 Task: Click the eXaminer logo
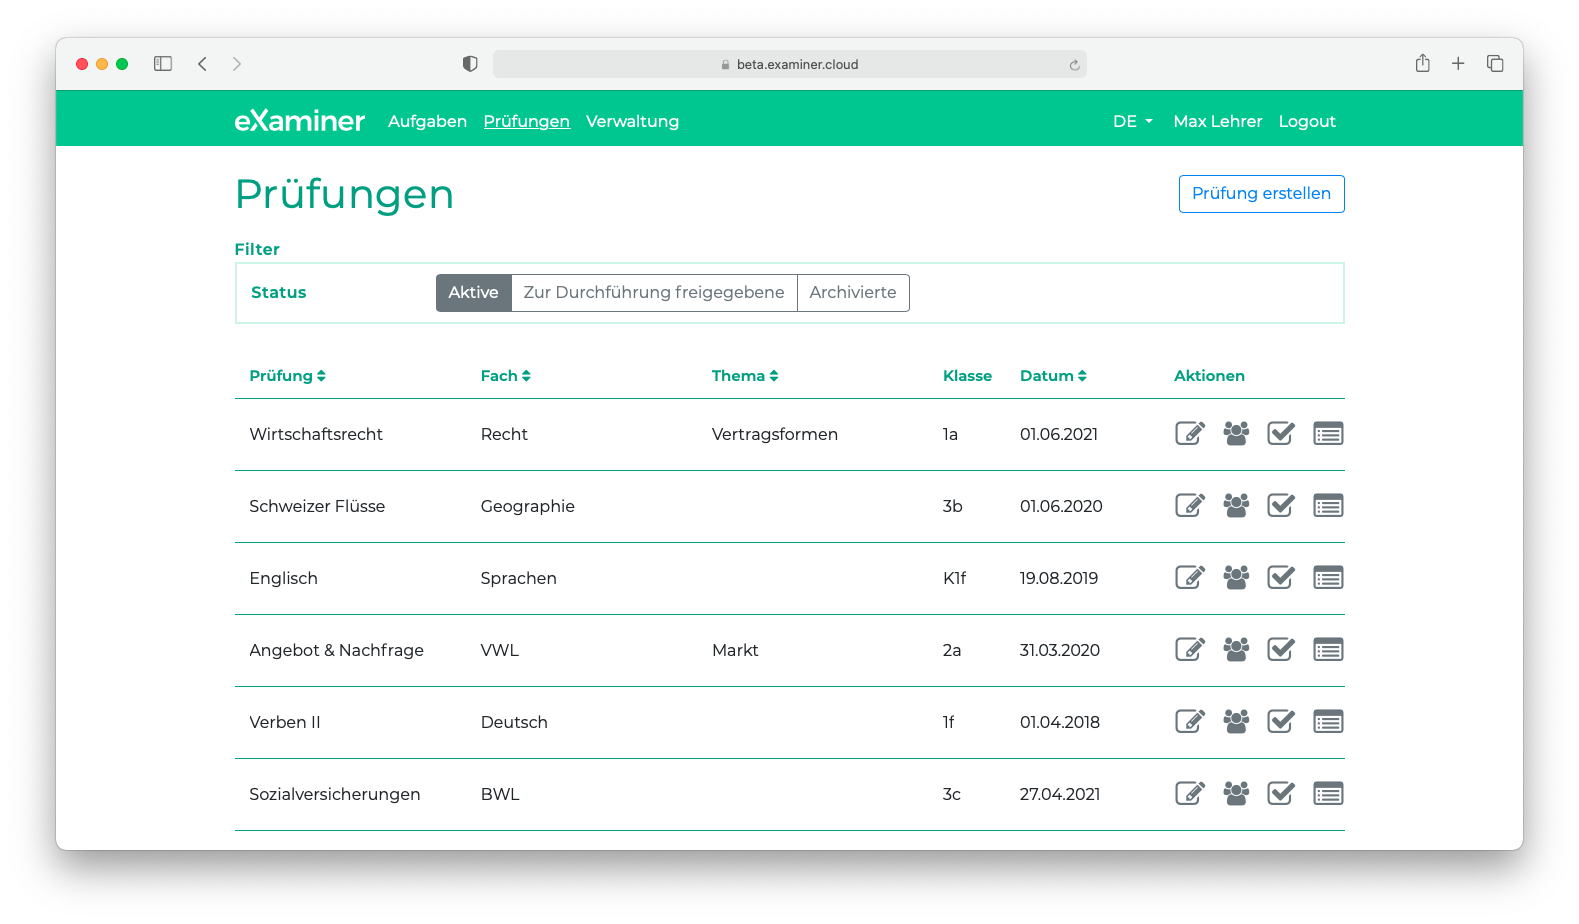point(300,121)
